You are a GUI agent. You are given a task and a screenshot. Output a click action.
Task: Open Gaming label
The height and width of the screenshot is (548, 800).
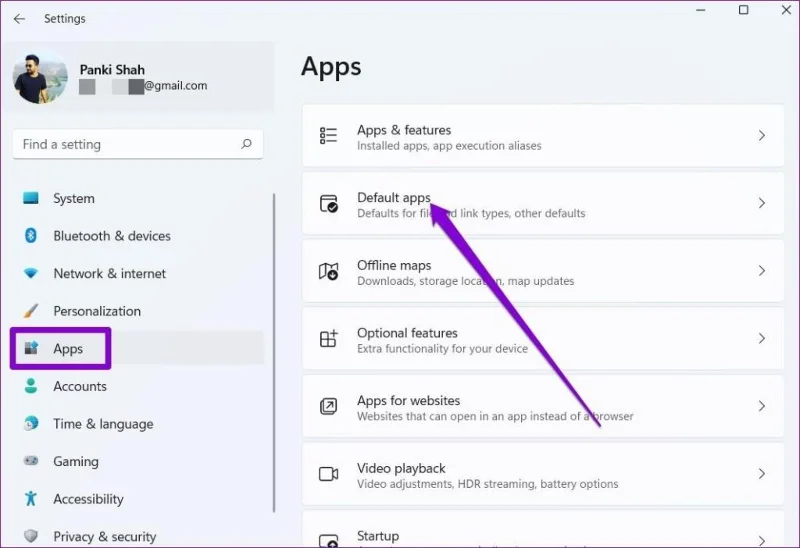(76, 461)
